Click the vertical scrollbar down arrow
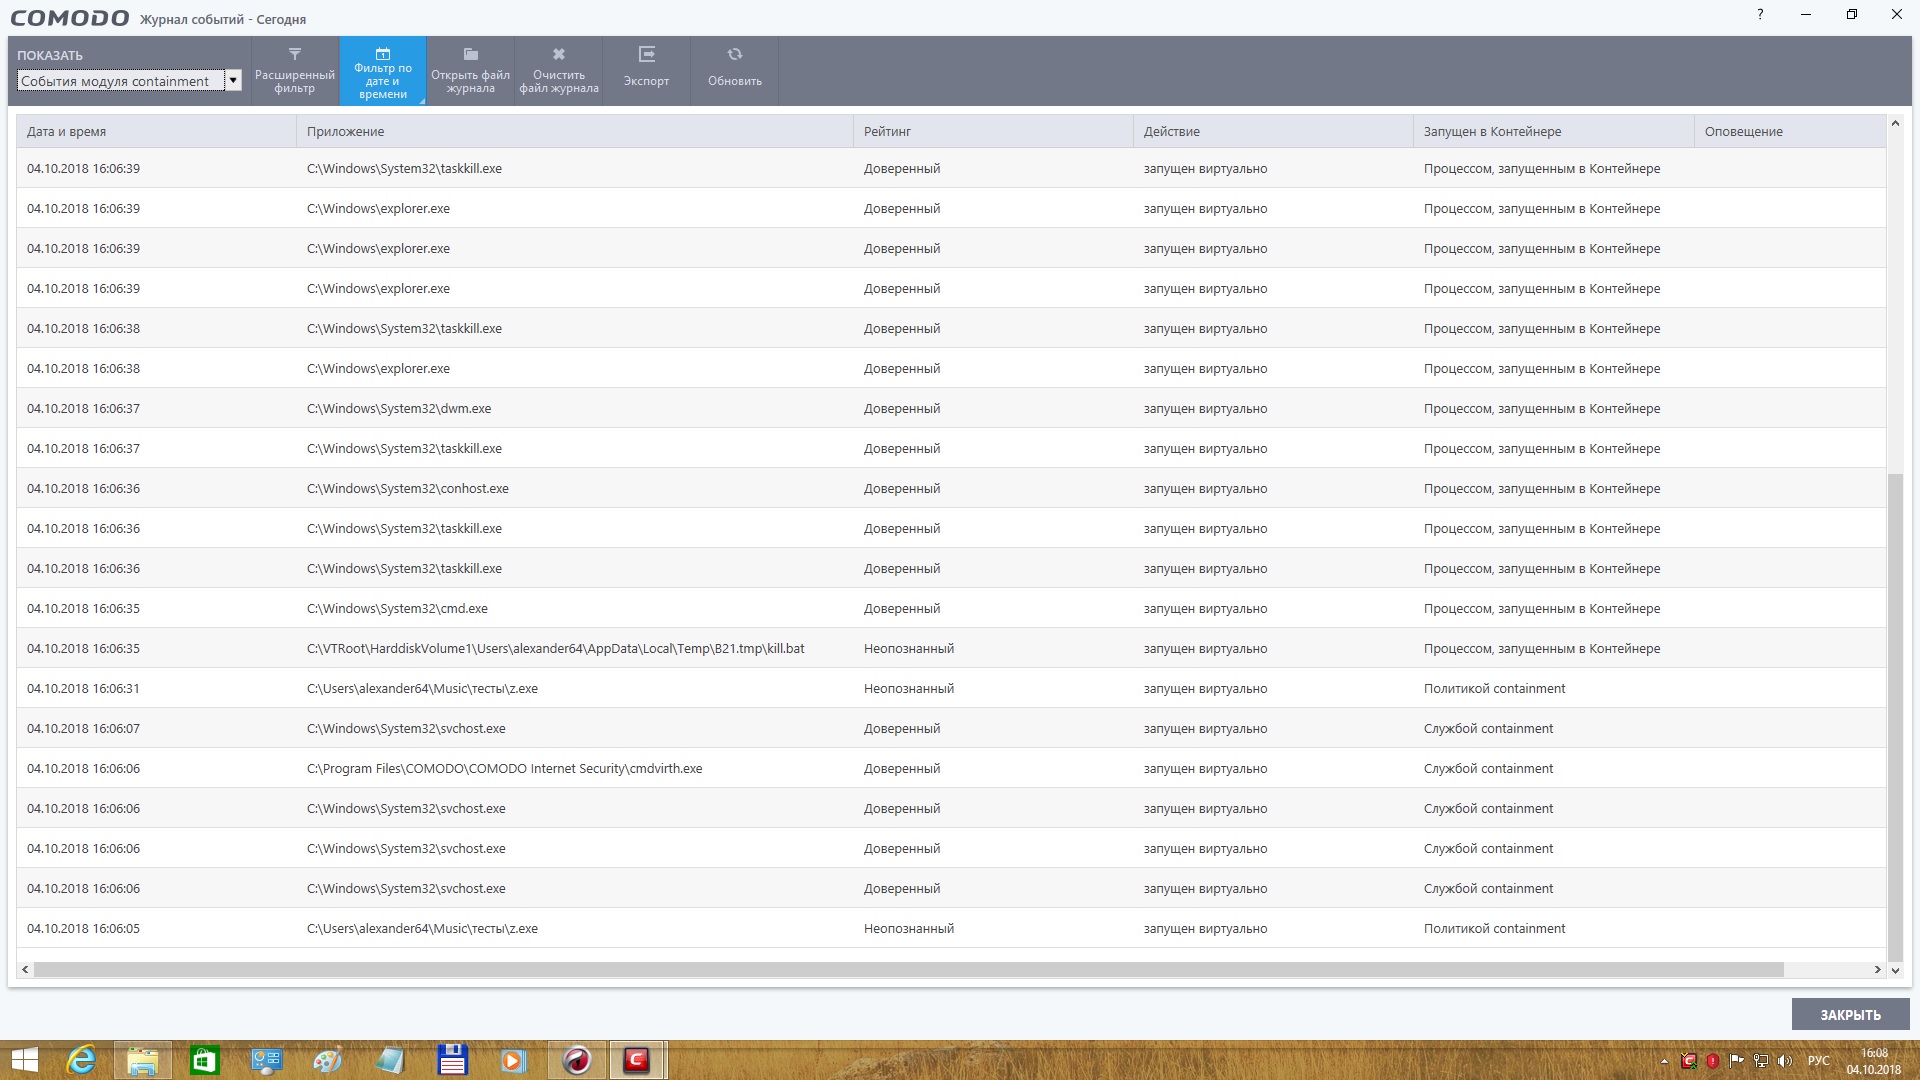The image size is (1920, 1080). (1895, 969)
